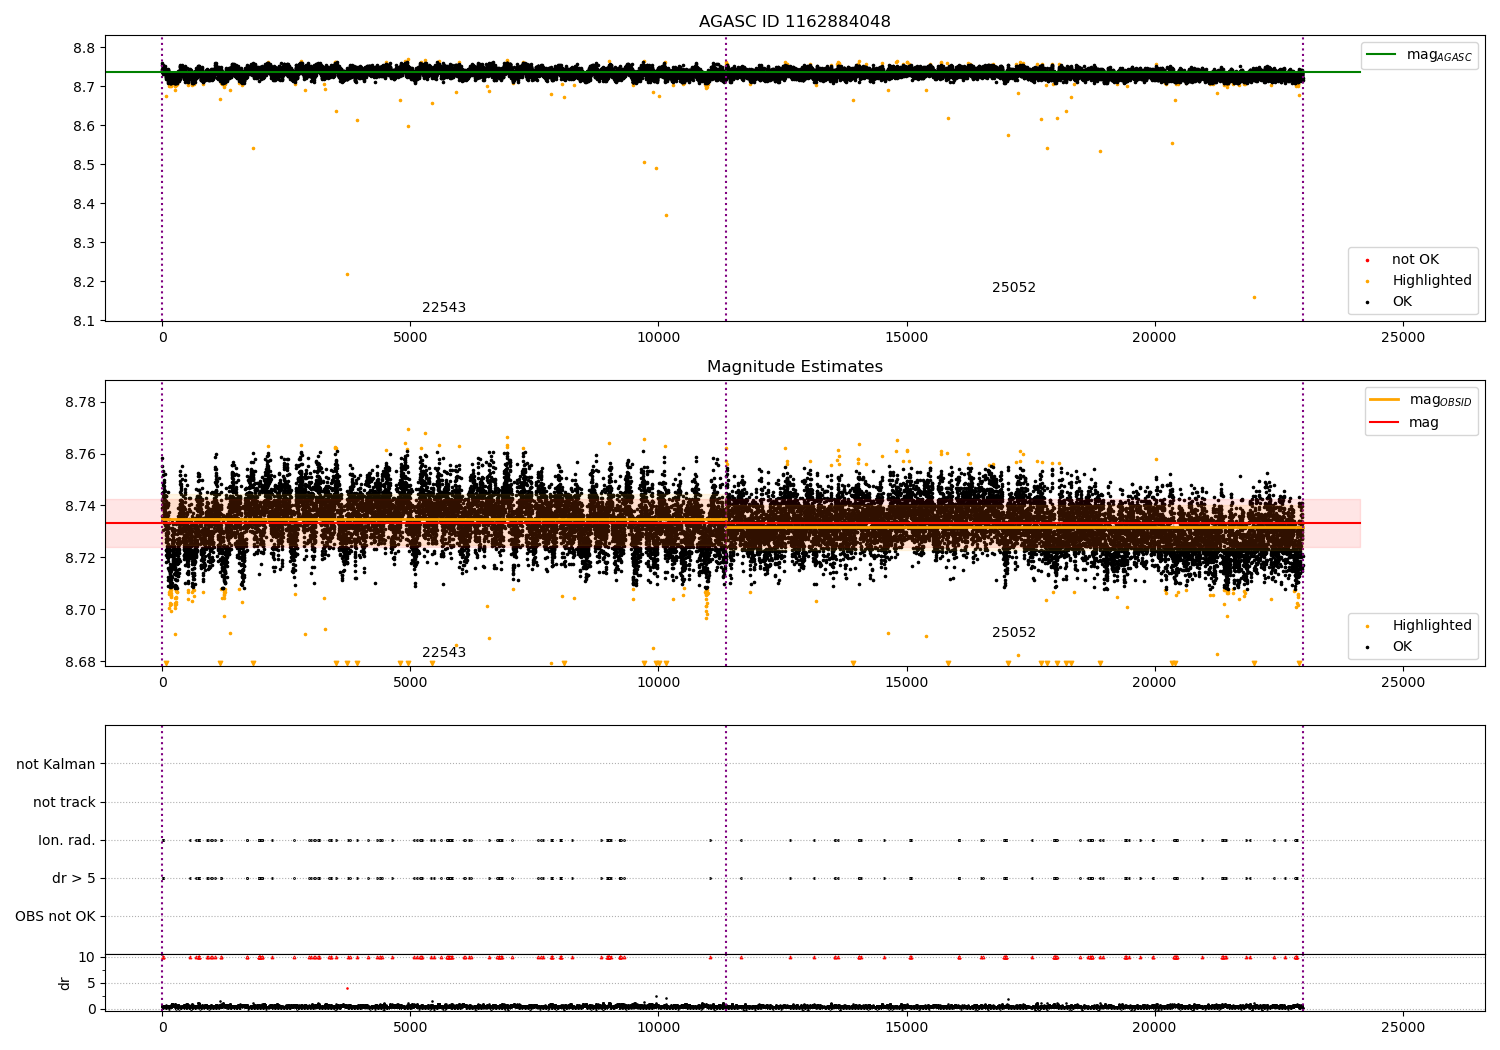Click the 10 tick on the dr axis
Screen dimensions: 1500x1050
point(87,958)
